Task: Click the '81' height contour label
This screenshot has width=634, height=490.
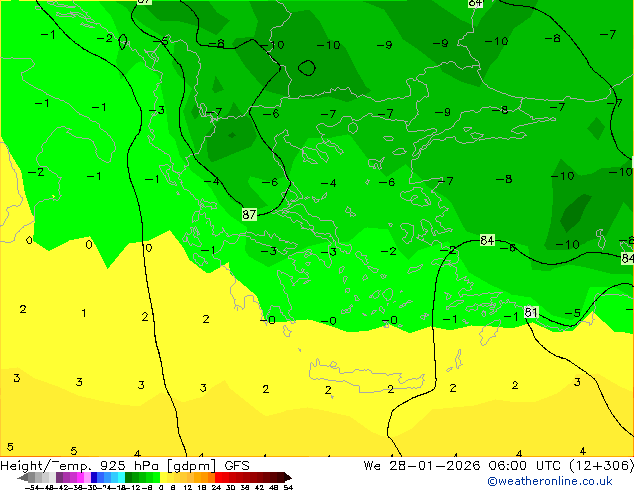Action: tap(531, 312)
